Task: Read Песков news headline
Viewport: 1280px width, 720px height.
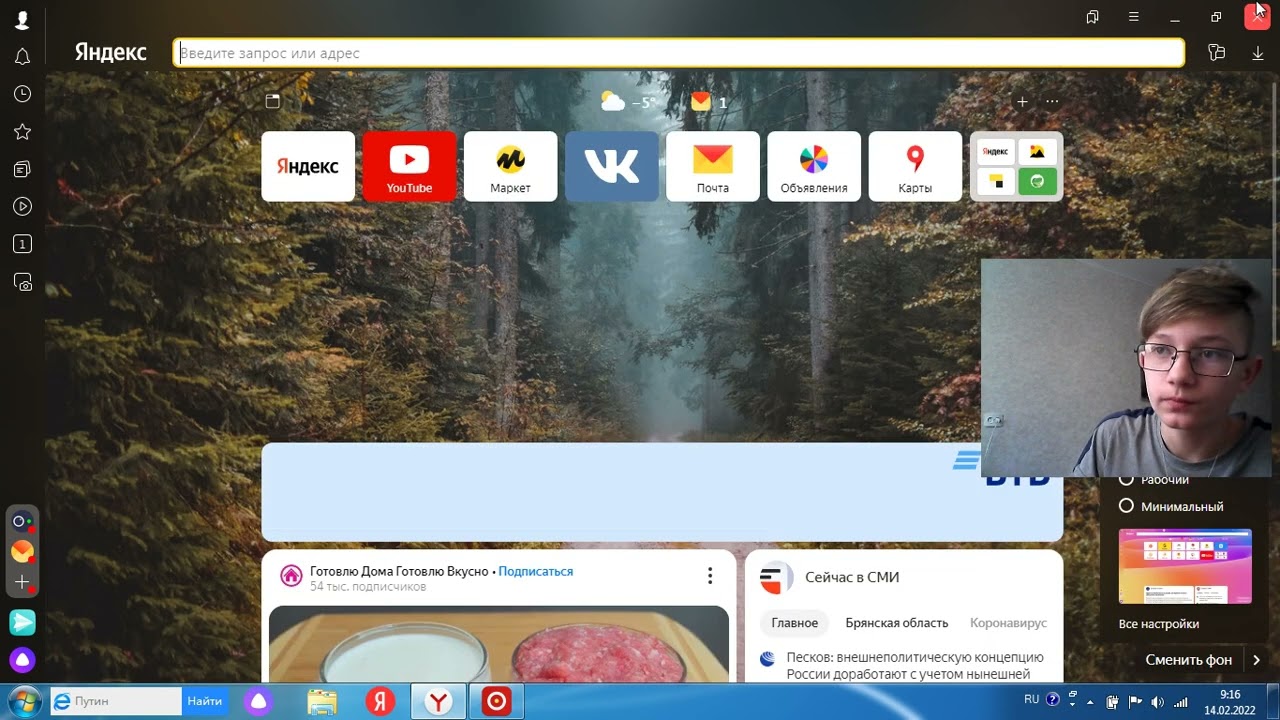Action: click(x=915, y=665)
